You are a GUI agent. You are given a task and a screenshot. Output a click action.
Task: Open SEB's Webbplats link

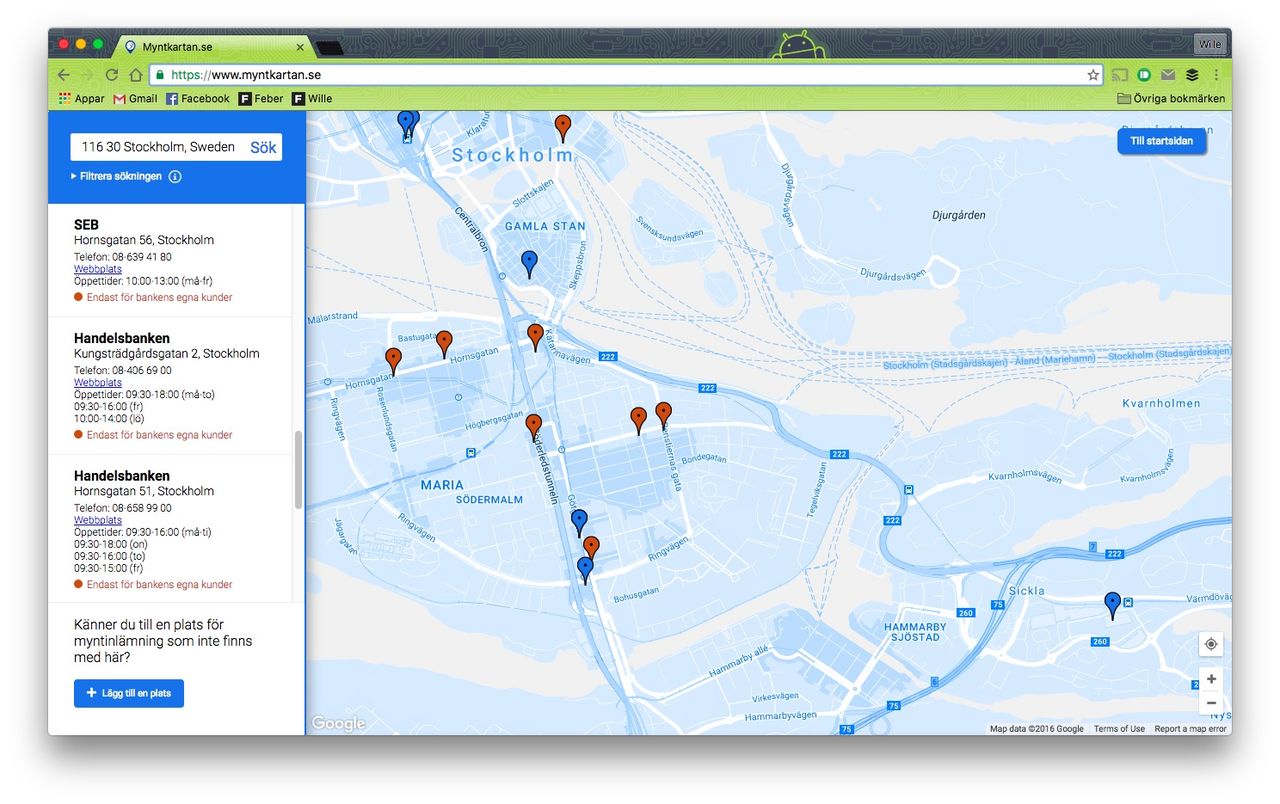[x=98, y=269]
